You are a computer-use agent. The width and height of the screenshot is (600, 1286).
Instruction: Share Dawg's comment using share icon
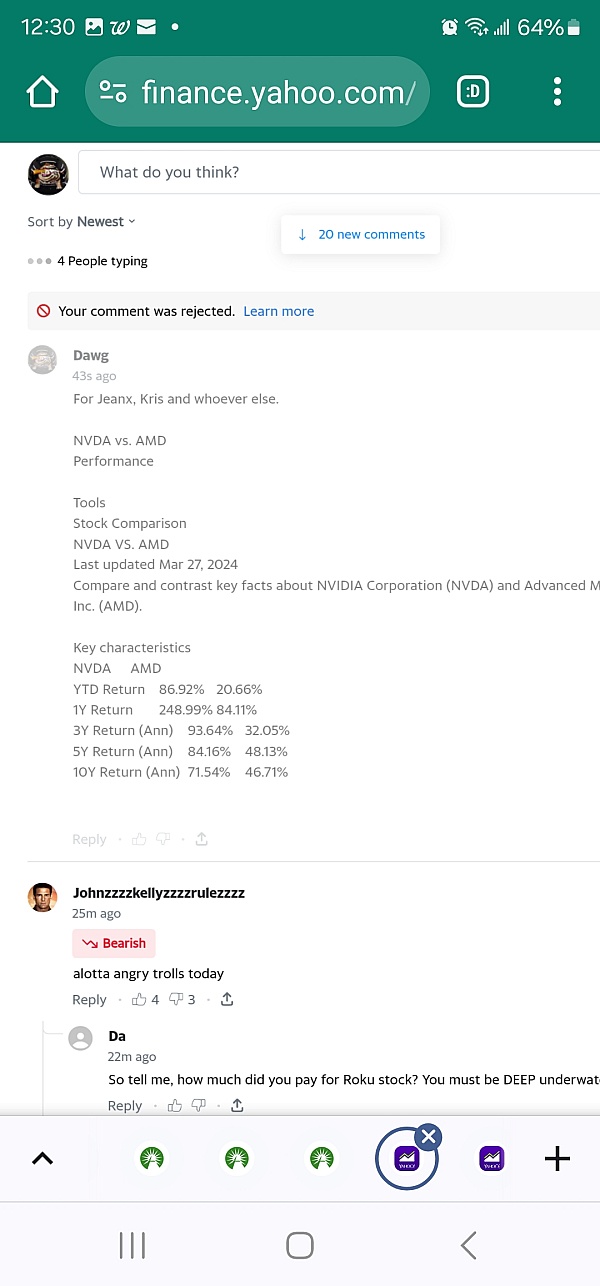tap(202, 839)
